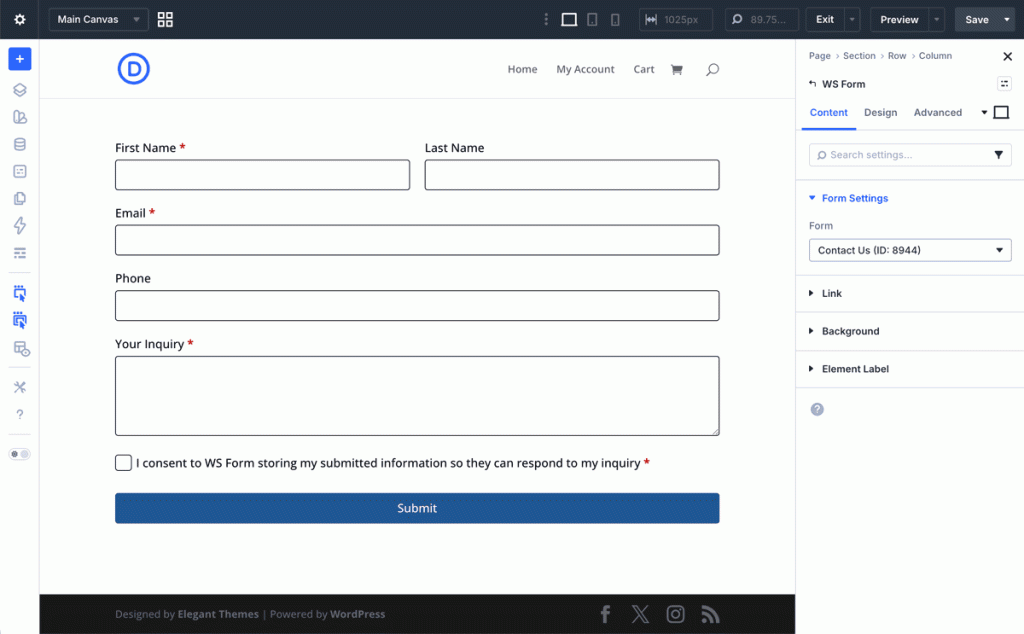Click the blue Submit button
1024x634 pixels.
(417, 508)
